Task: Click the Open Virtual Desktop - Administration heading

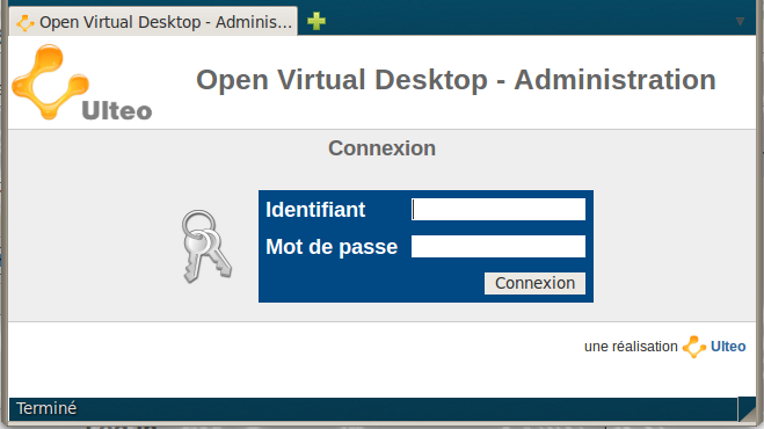Action: point(456,79)
